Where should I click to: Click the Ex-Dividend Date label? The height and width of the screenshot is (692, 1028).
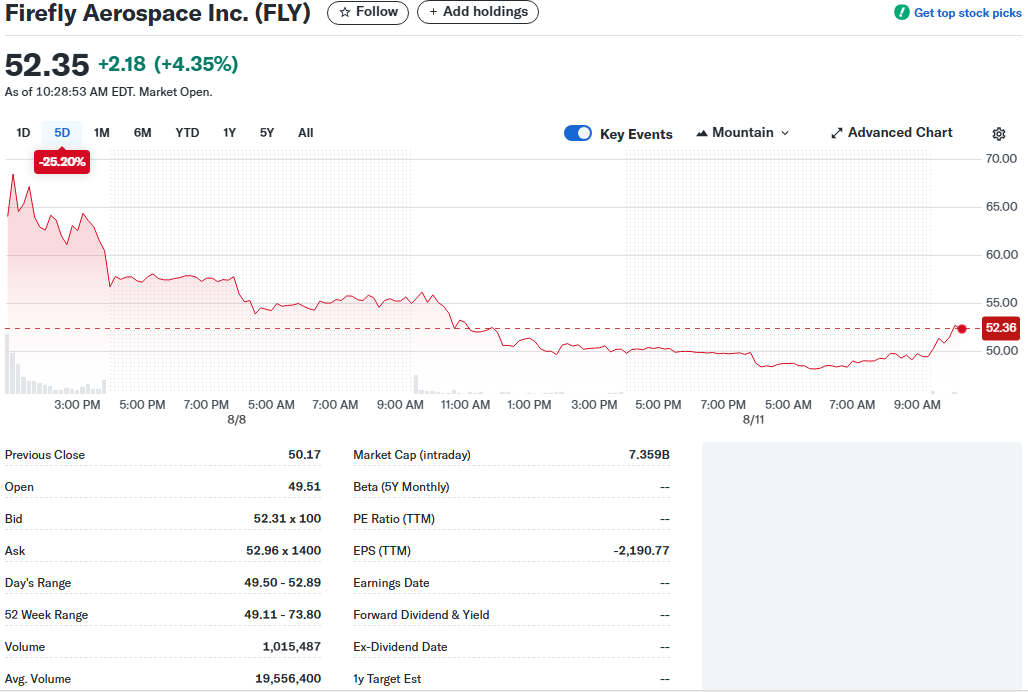400,647
